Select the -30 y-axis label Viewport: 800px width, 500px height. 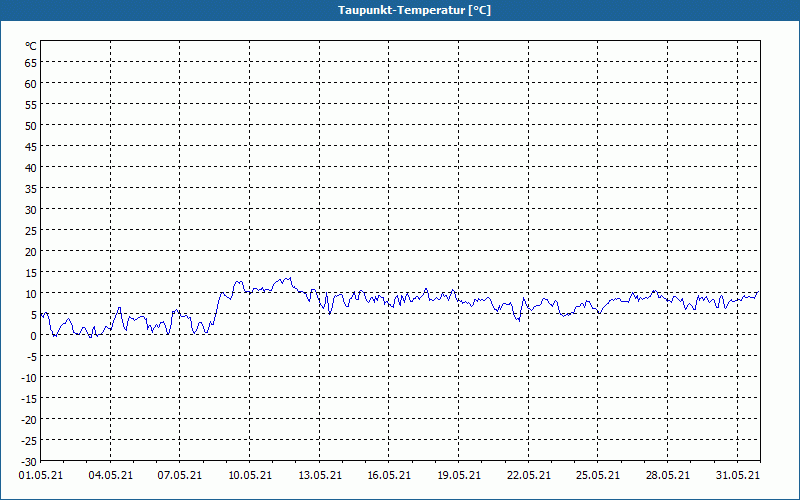coord(29,462)
